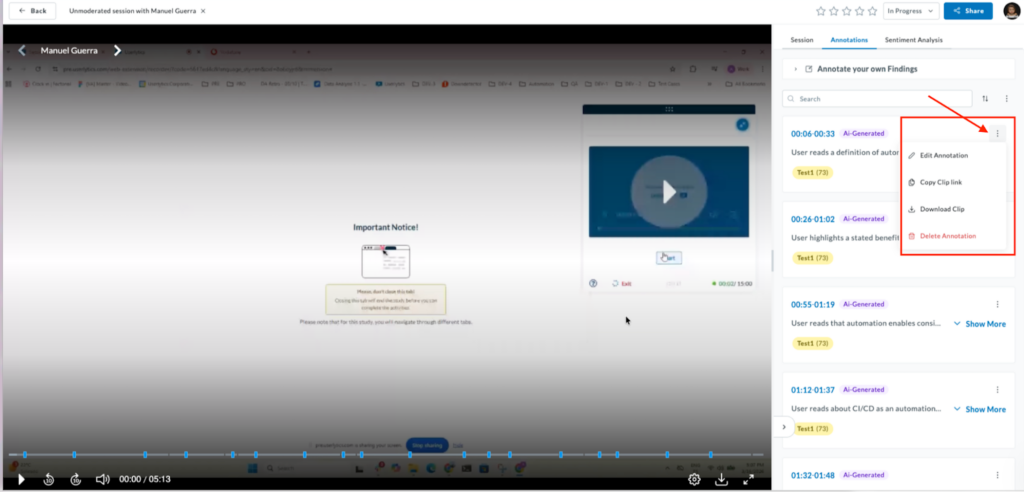Download the session video
1024x492 pixels.
tap(722, 480)
